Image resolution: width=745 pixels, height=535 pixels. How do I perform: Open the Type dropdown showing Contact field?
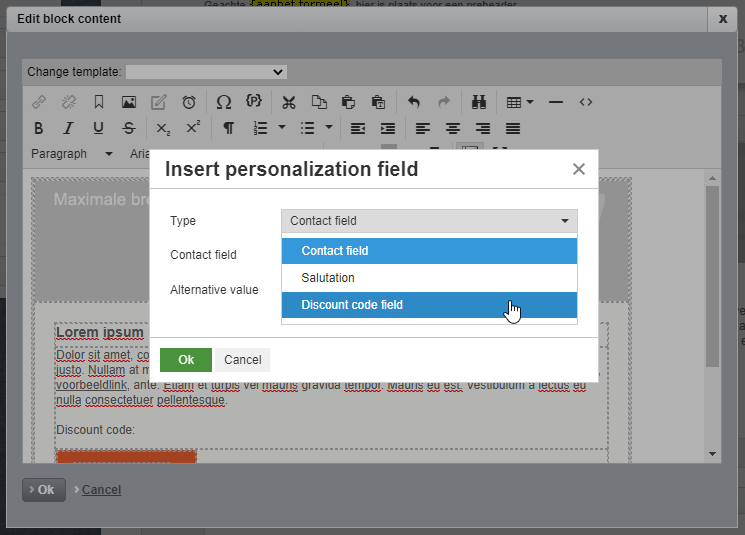pos(429,221)
